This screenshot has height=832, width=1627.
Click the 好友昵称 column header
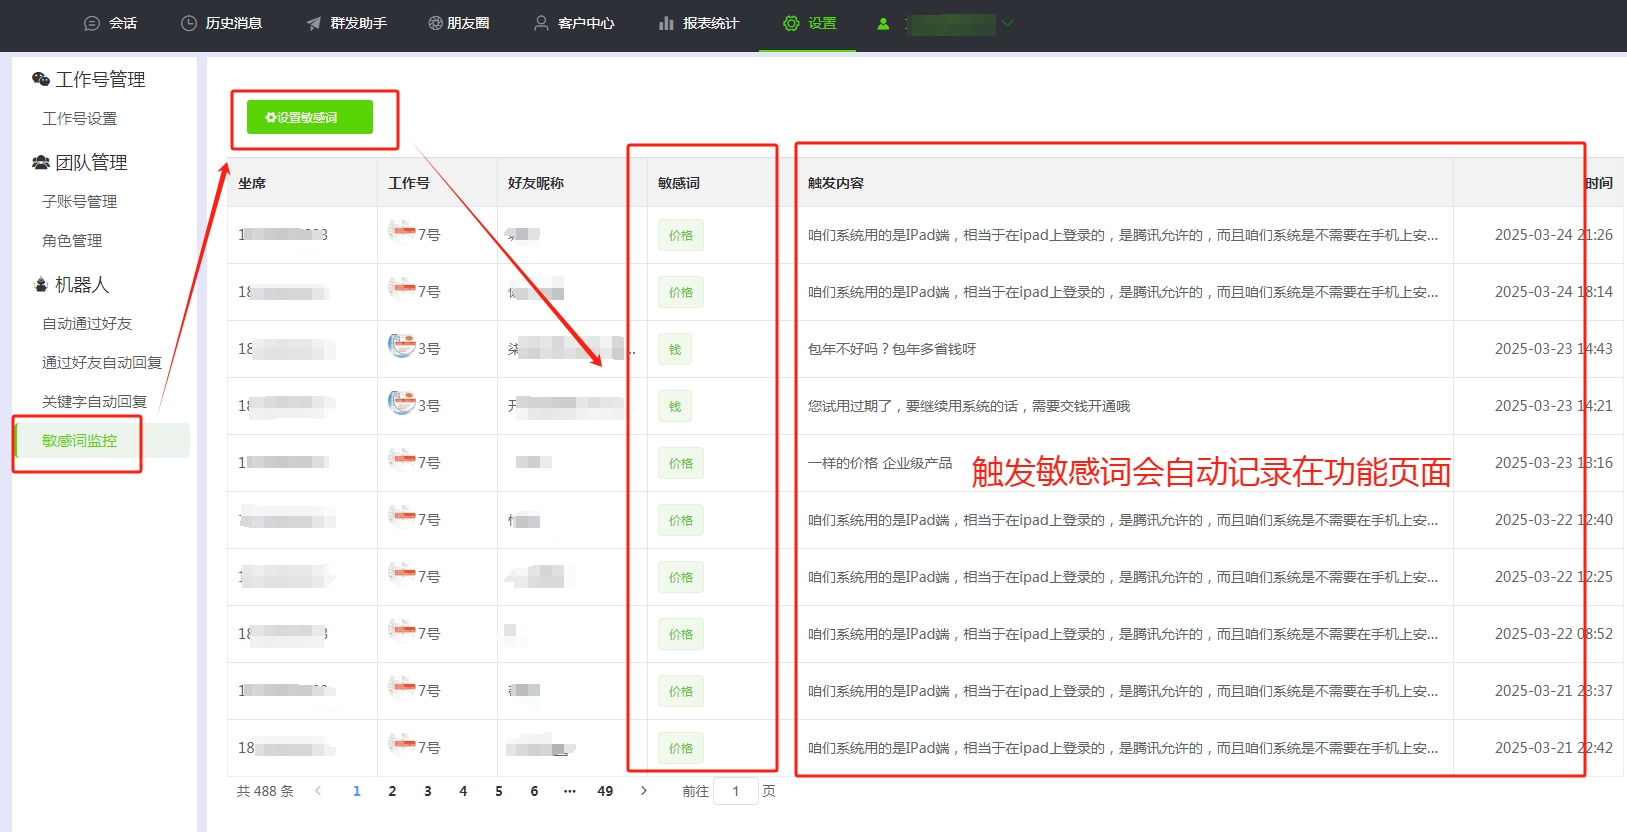point(536,183)
